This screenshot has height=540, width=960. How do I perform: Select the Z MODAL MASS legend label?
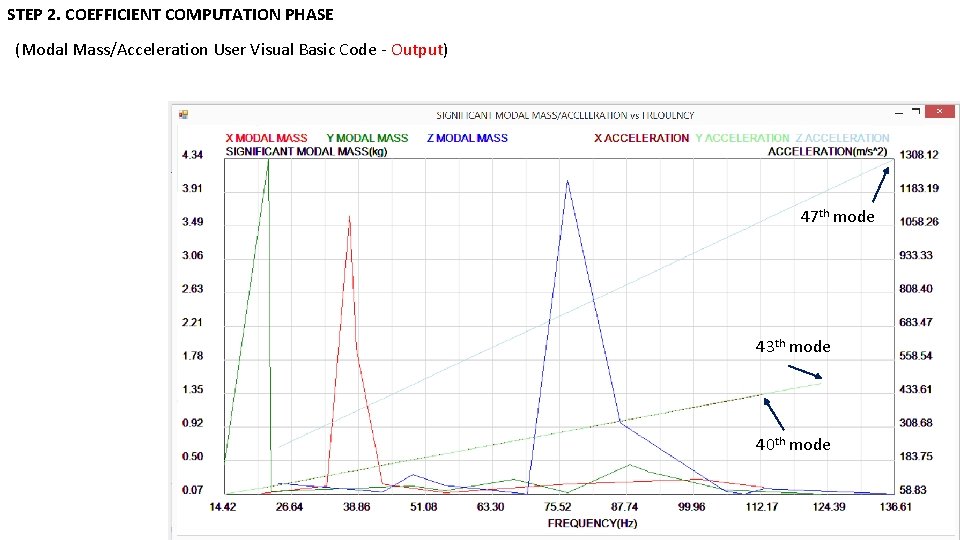(467, 138)
